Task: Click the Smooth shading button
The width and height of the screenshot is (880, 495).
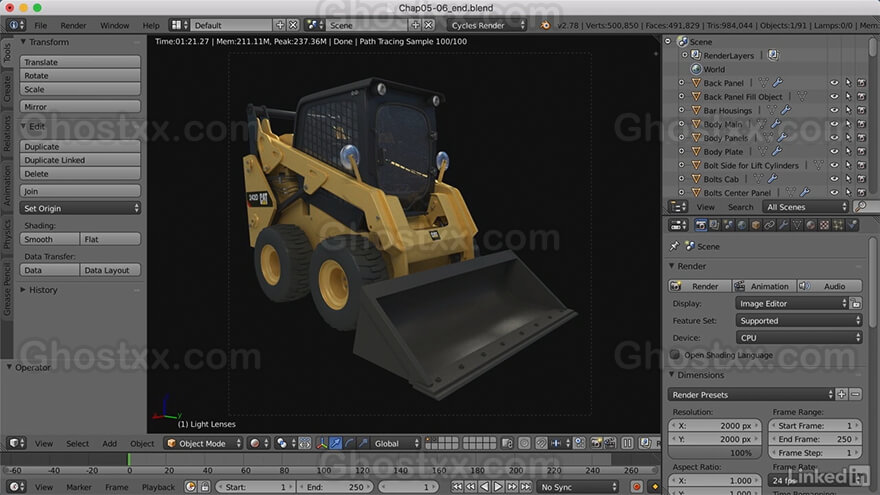Action: coord(49,239)
